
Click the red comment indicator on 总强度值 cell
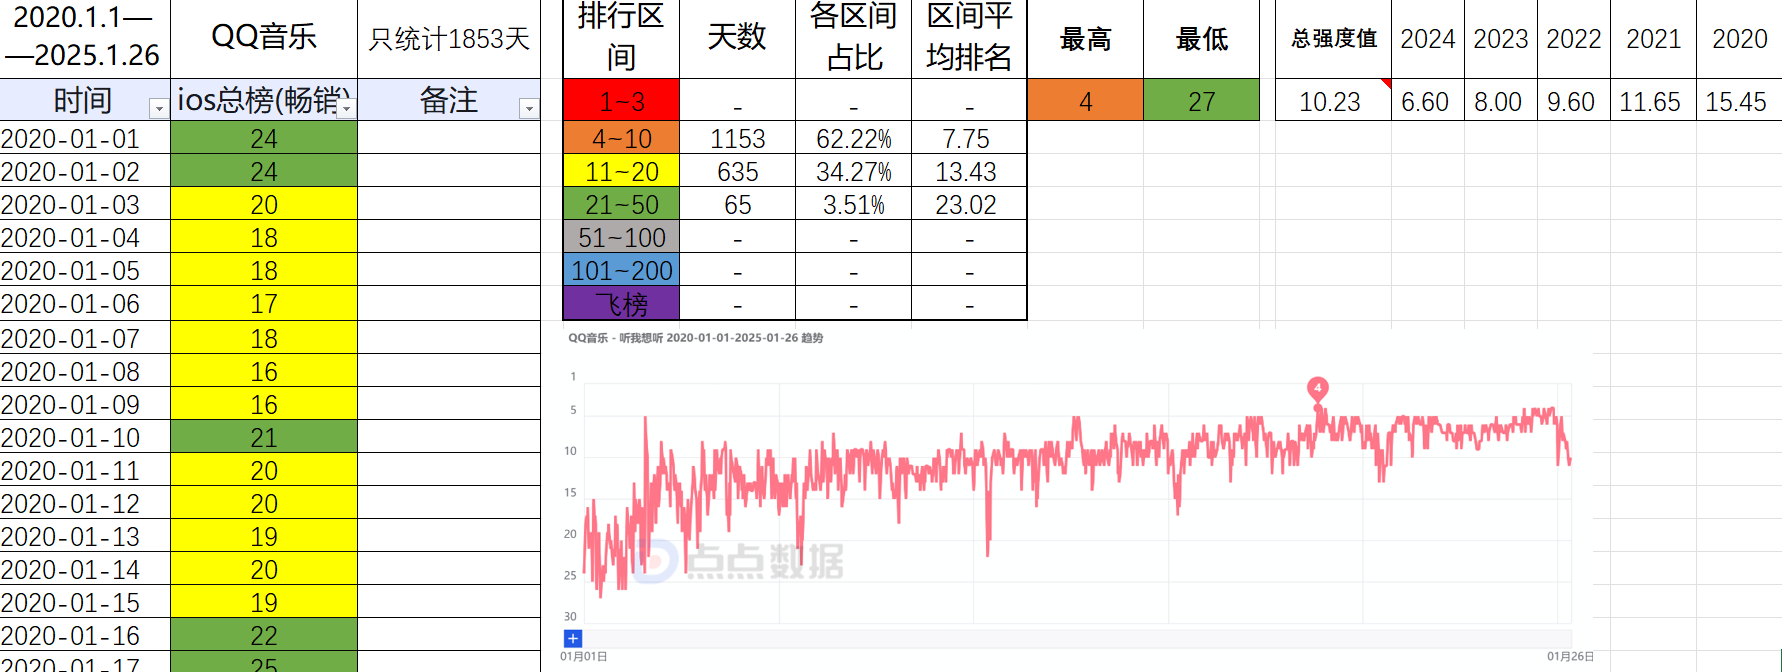(x=1386, y=83)
